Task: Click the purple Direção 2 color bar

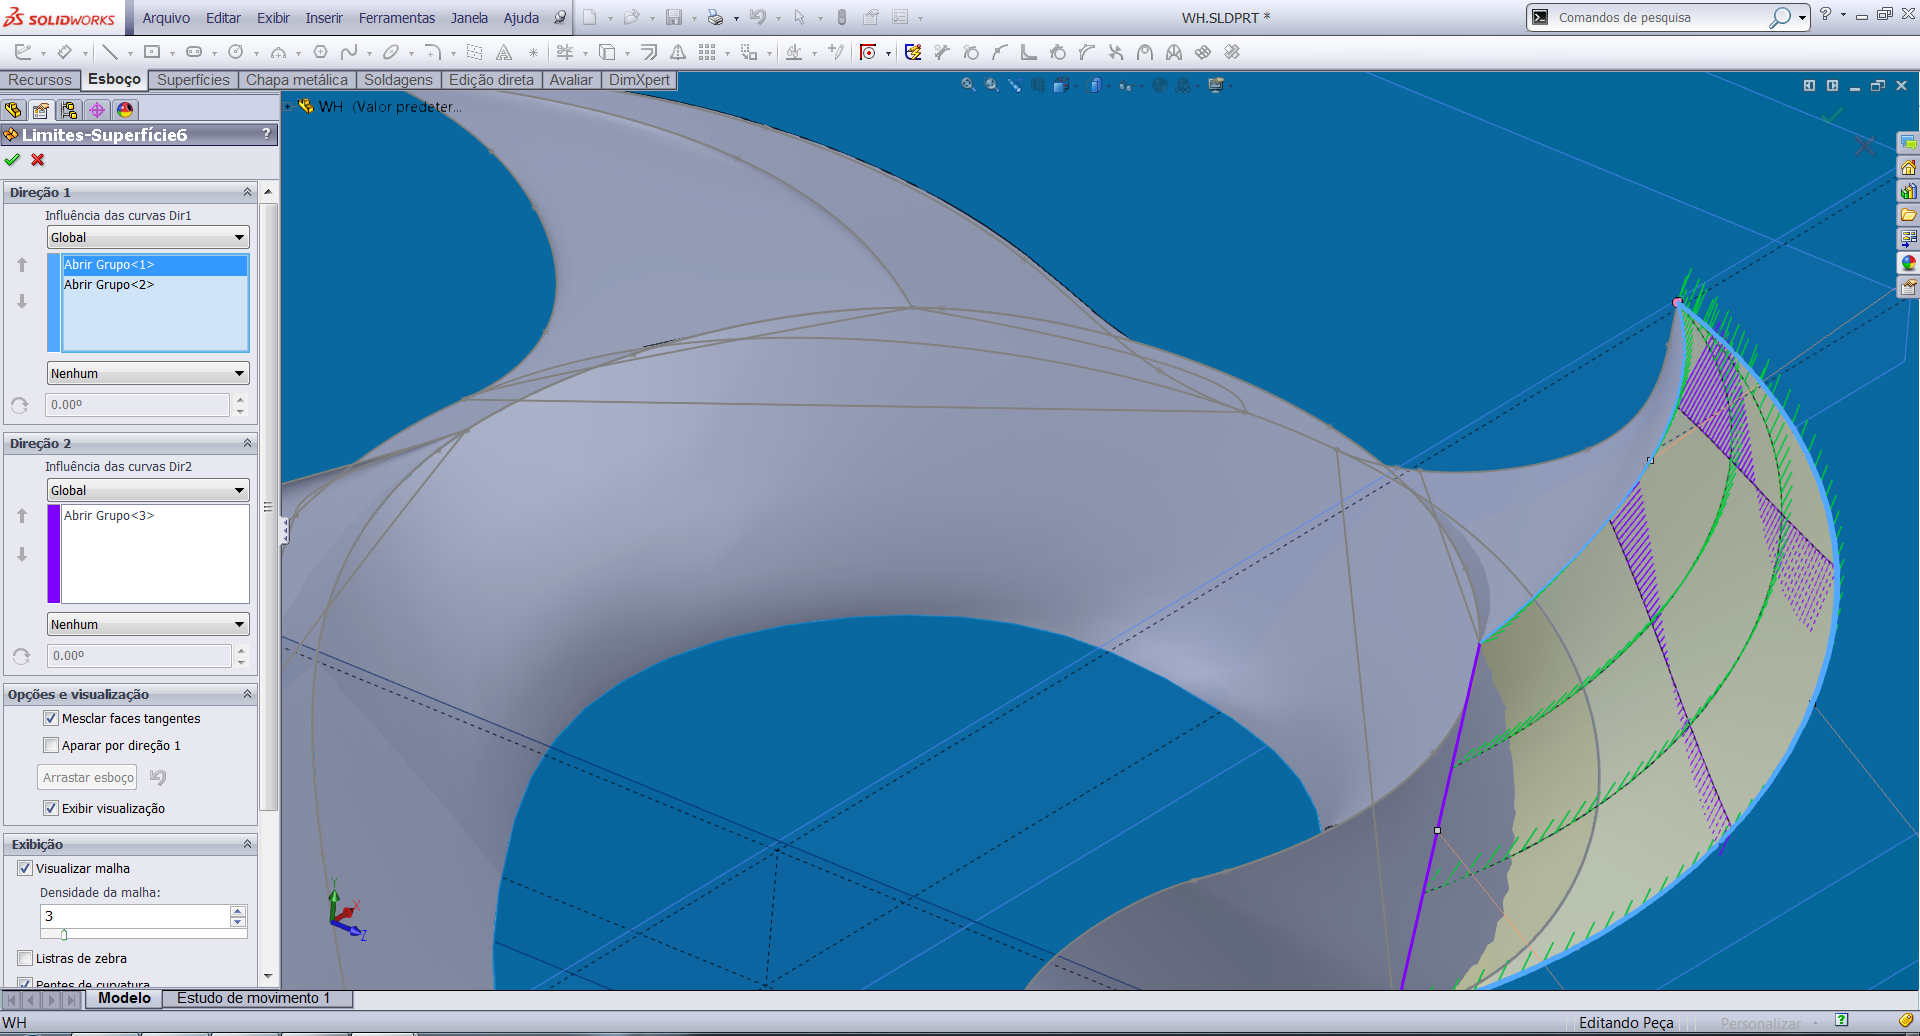Action: click(54, 554)
